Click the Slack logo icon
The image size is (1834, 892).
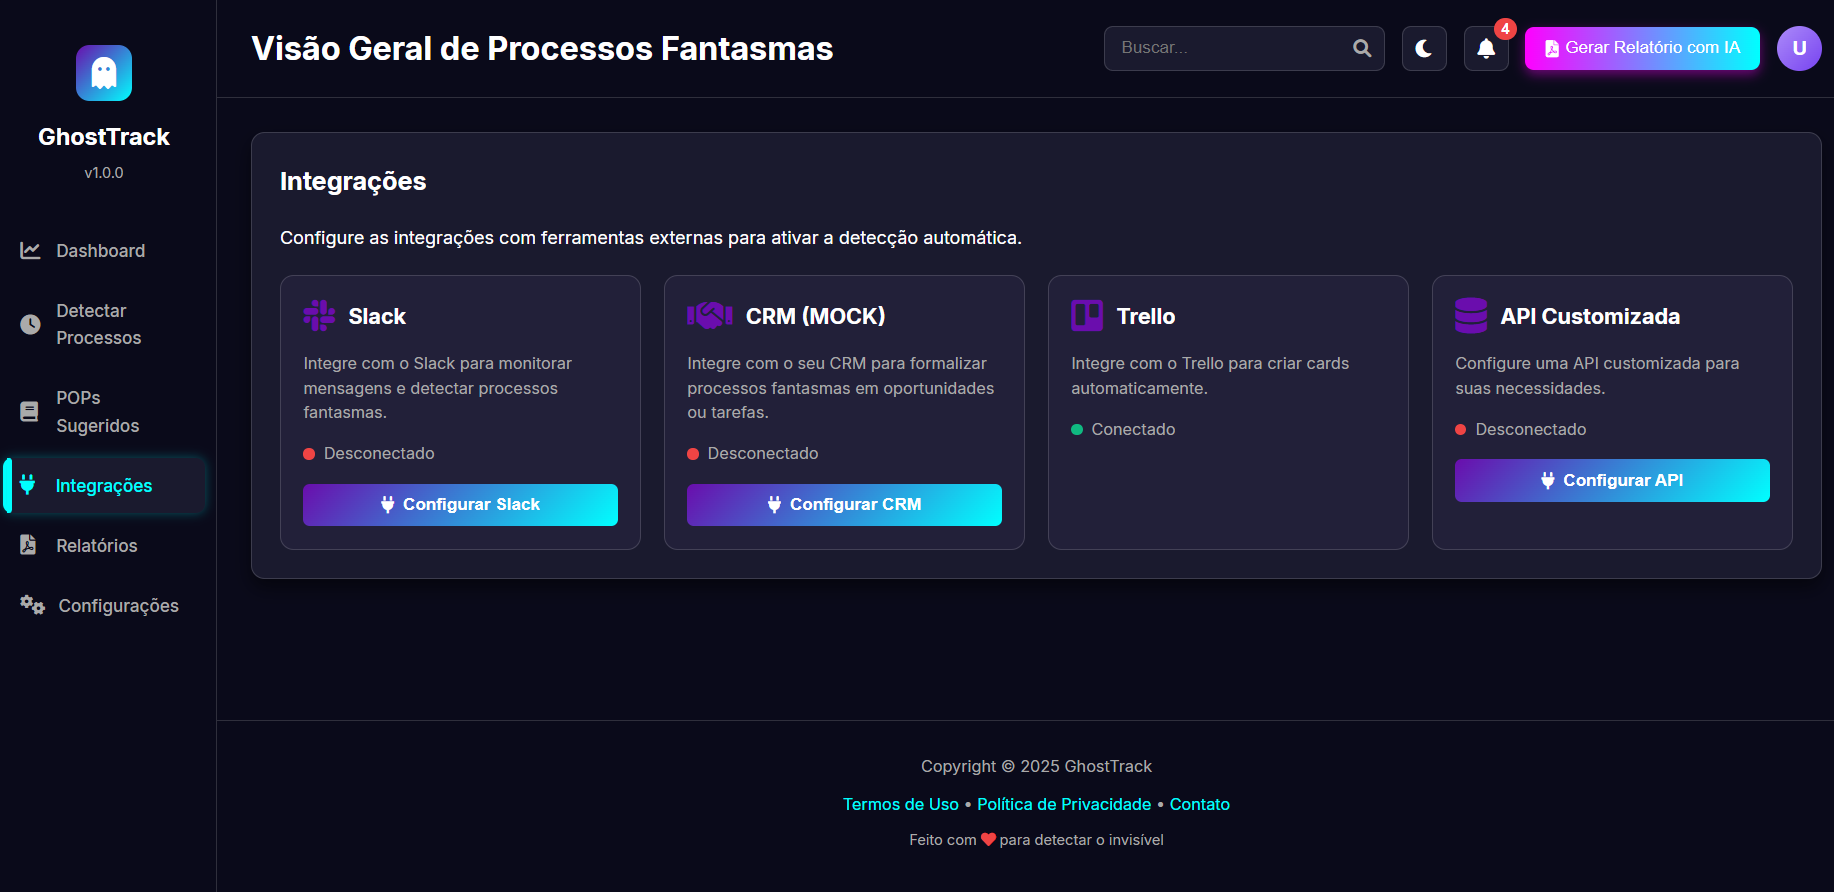tap(319, 316)
